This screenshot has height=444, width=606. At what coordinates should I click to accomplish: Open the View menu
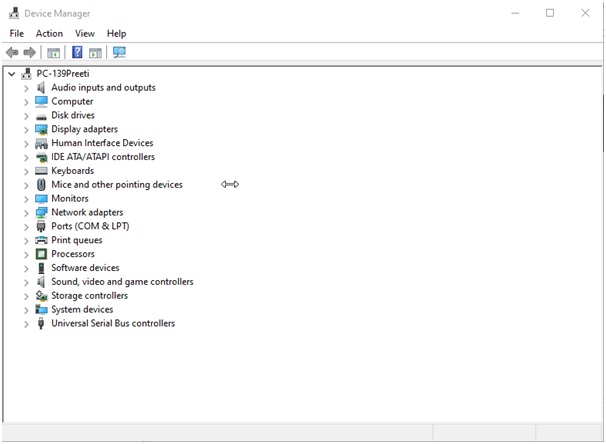(x=85, y=34)
